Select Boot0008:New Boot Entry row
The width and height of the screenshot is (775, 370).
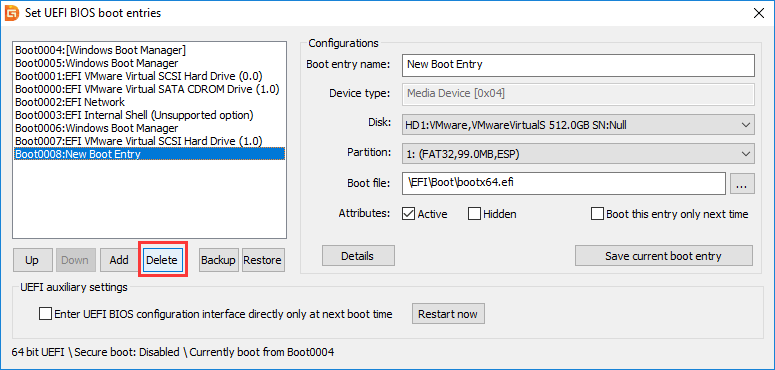click(149, 154)
